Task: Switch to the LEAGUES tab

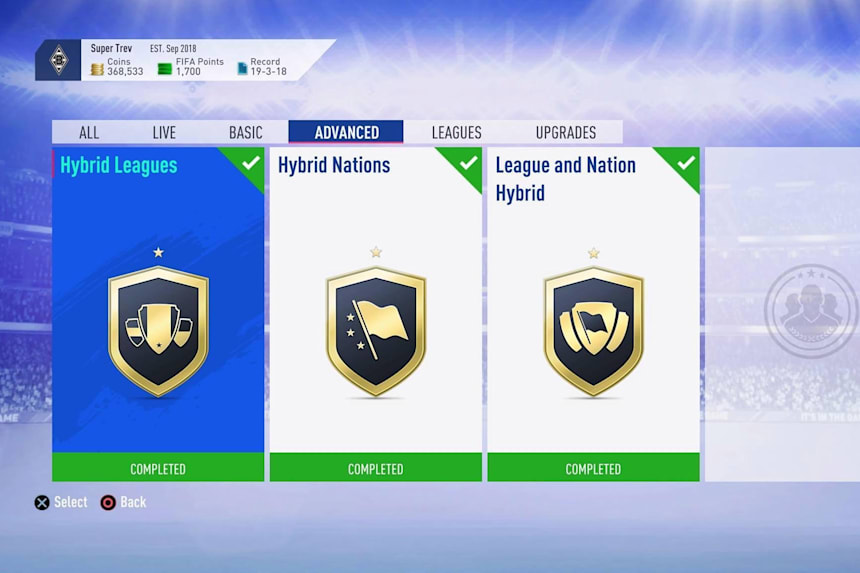Action: [x=456, y=133]
